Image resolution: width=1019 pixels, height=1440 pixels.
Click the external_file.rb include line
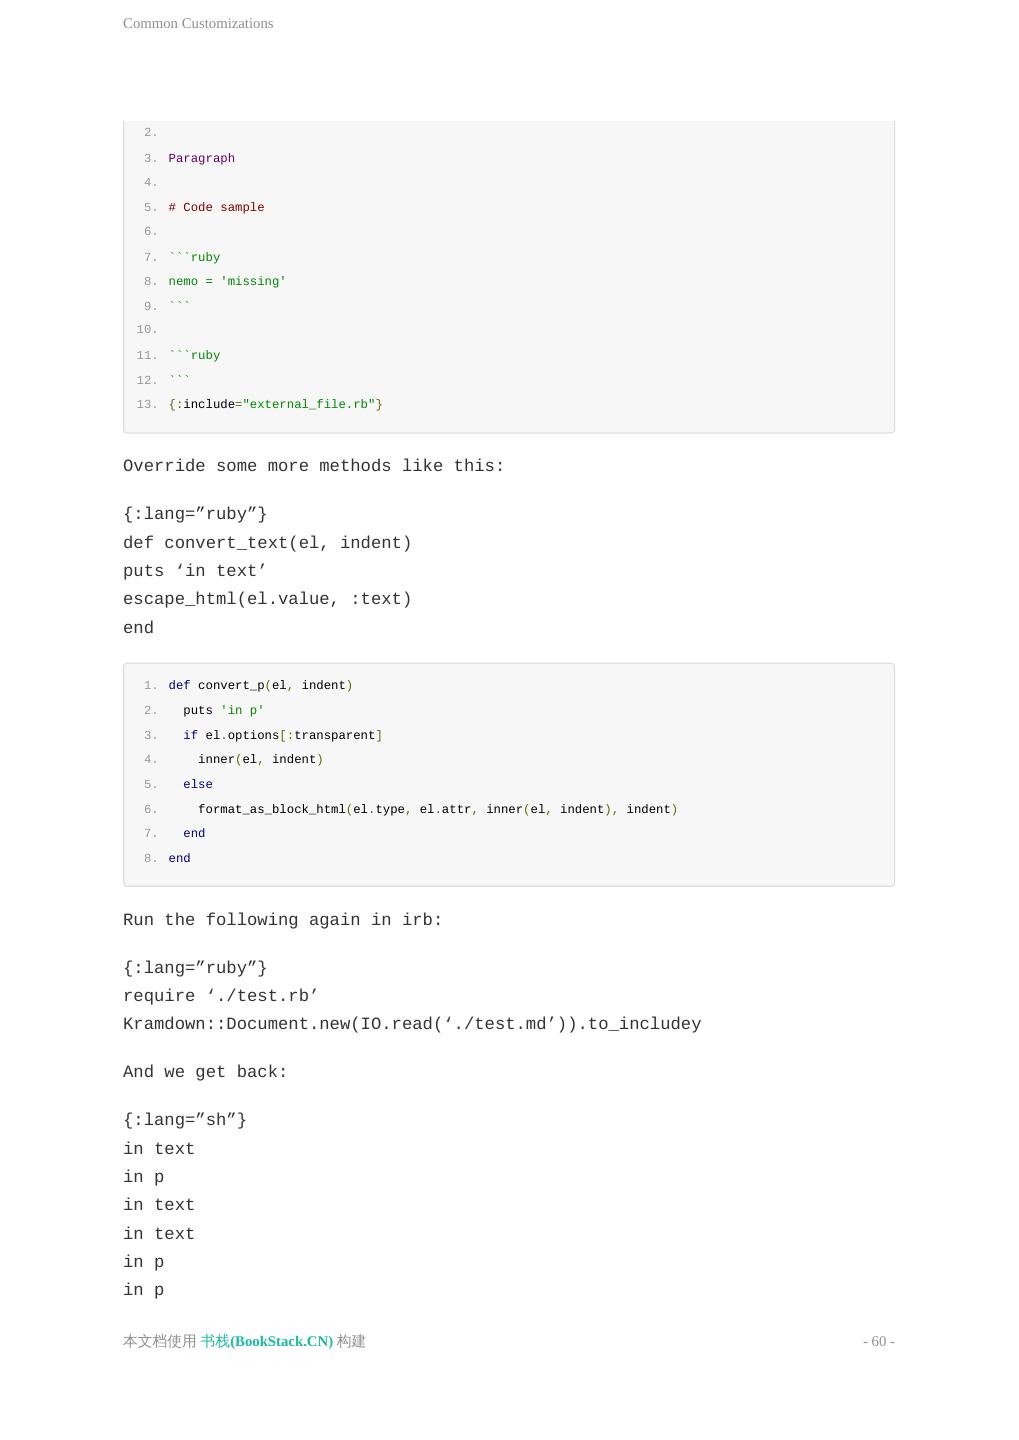275,404
